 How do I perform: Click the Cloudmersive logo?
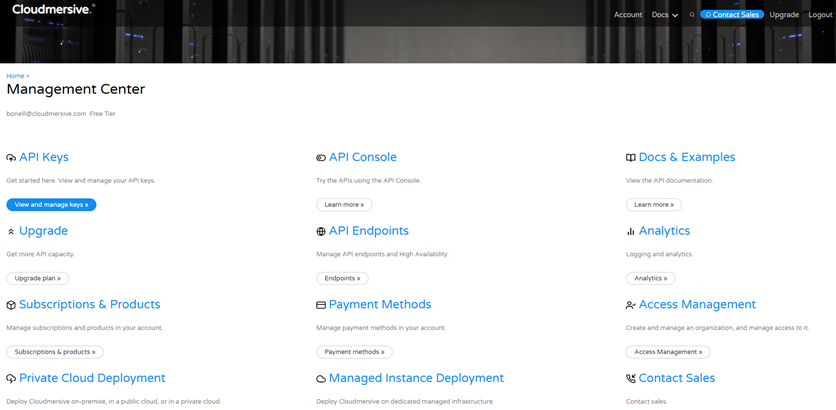[x=53, y=9]
